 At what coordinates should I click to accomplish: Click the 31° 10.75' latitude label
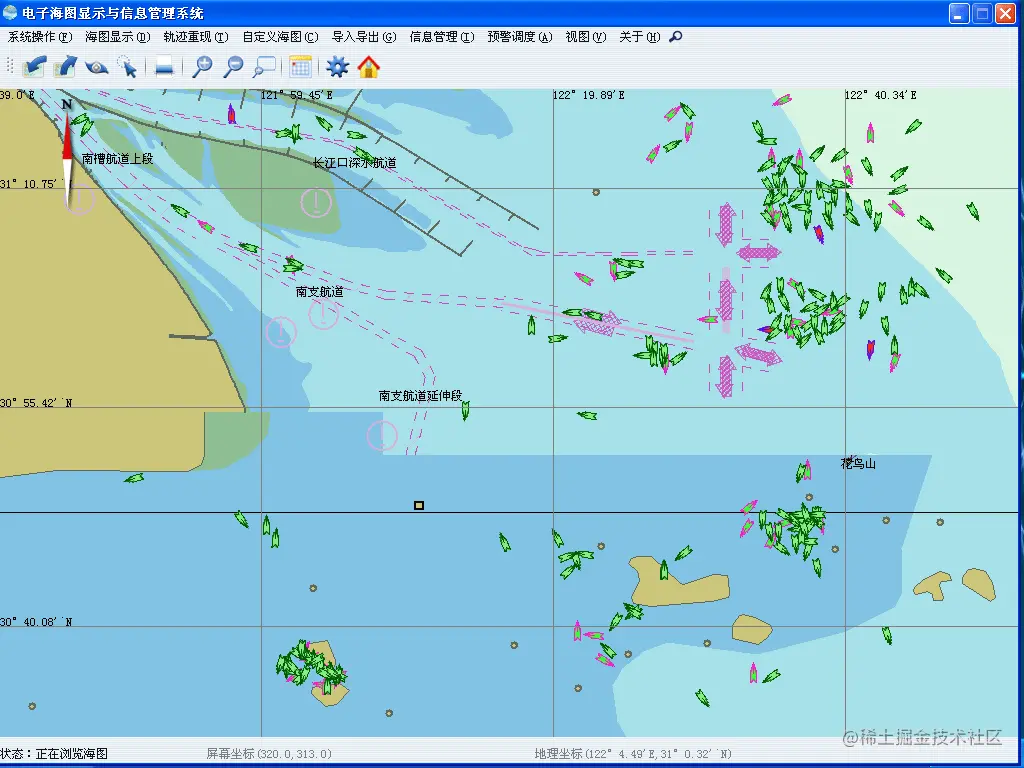click(x=30, y=184)
